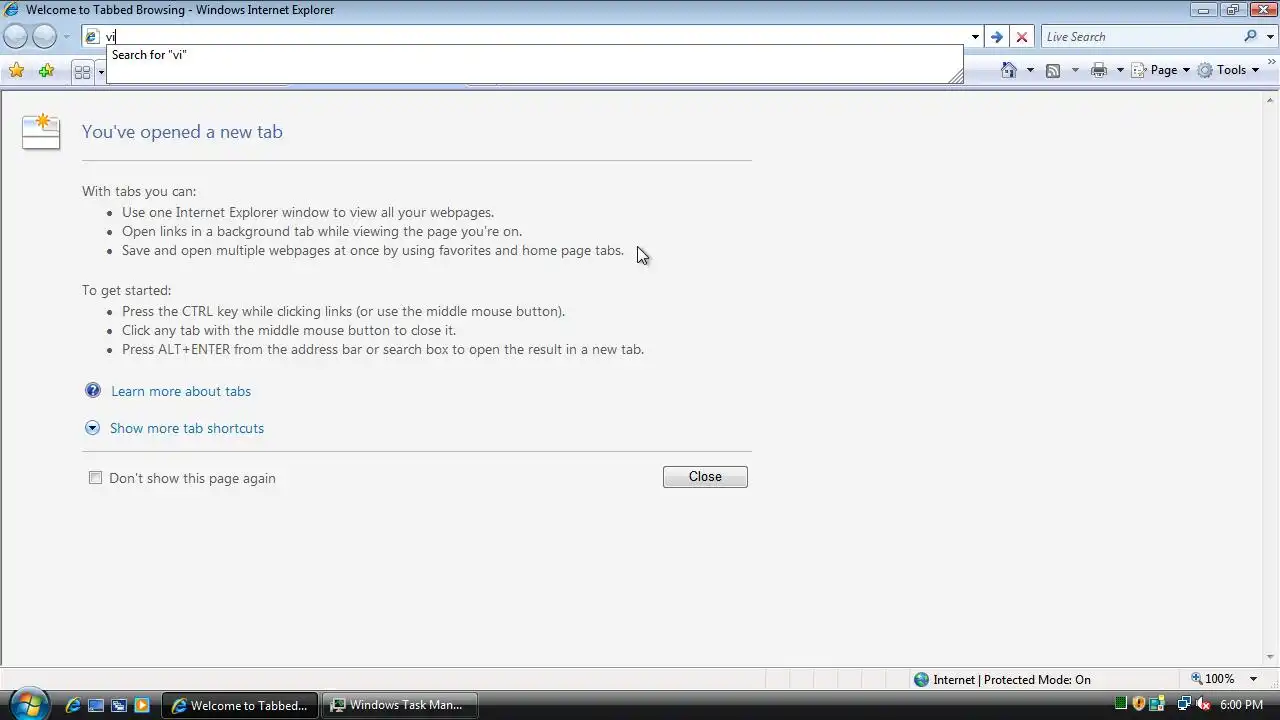Open the Favorites Center star icon
The height and width of the screenshot is (720, 1280).
pos(16,70)
